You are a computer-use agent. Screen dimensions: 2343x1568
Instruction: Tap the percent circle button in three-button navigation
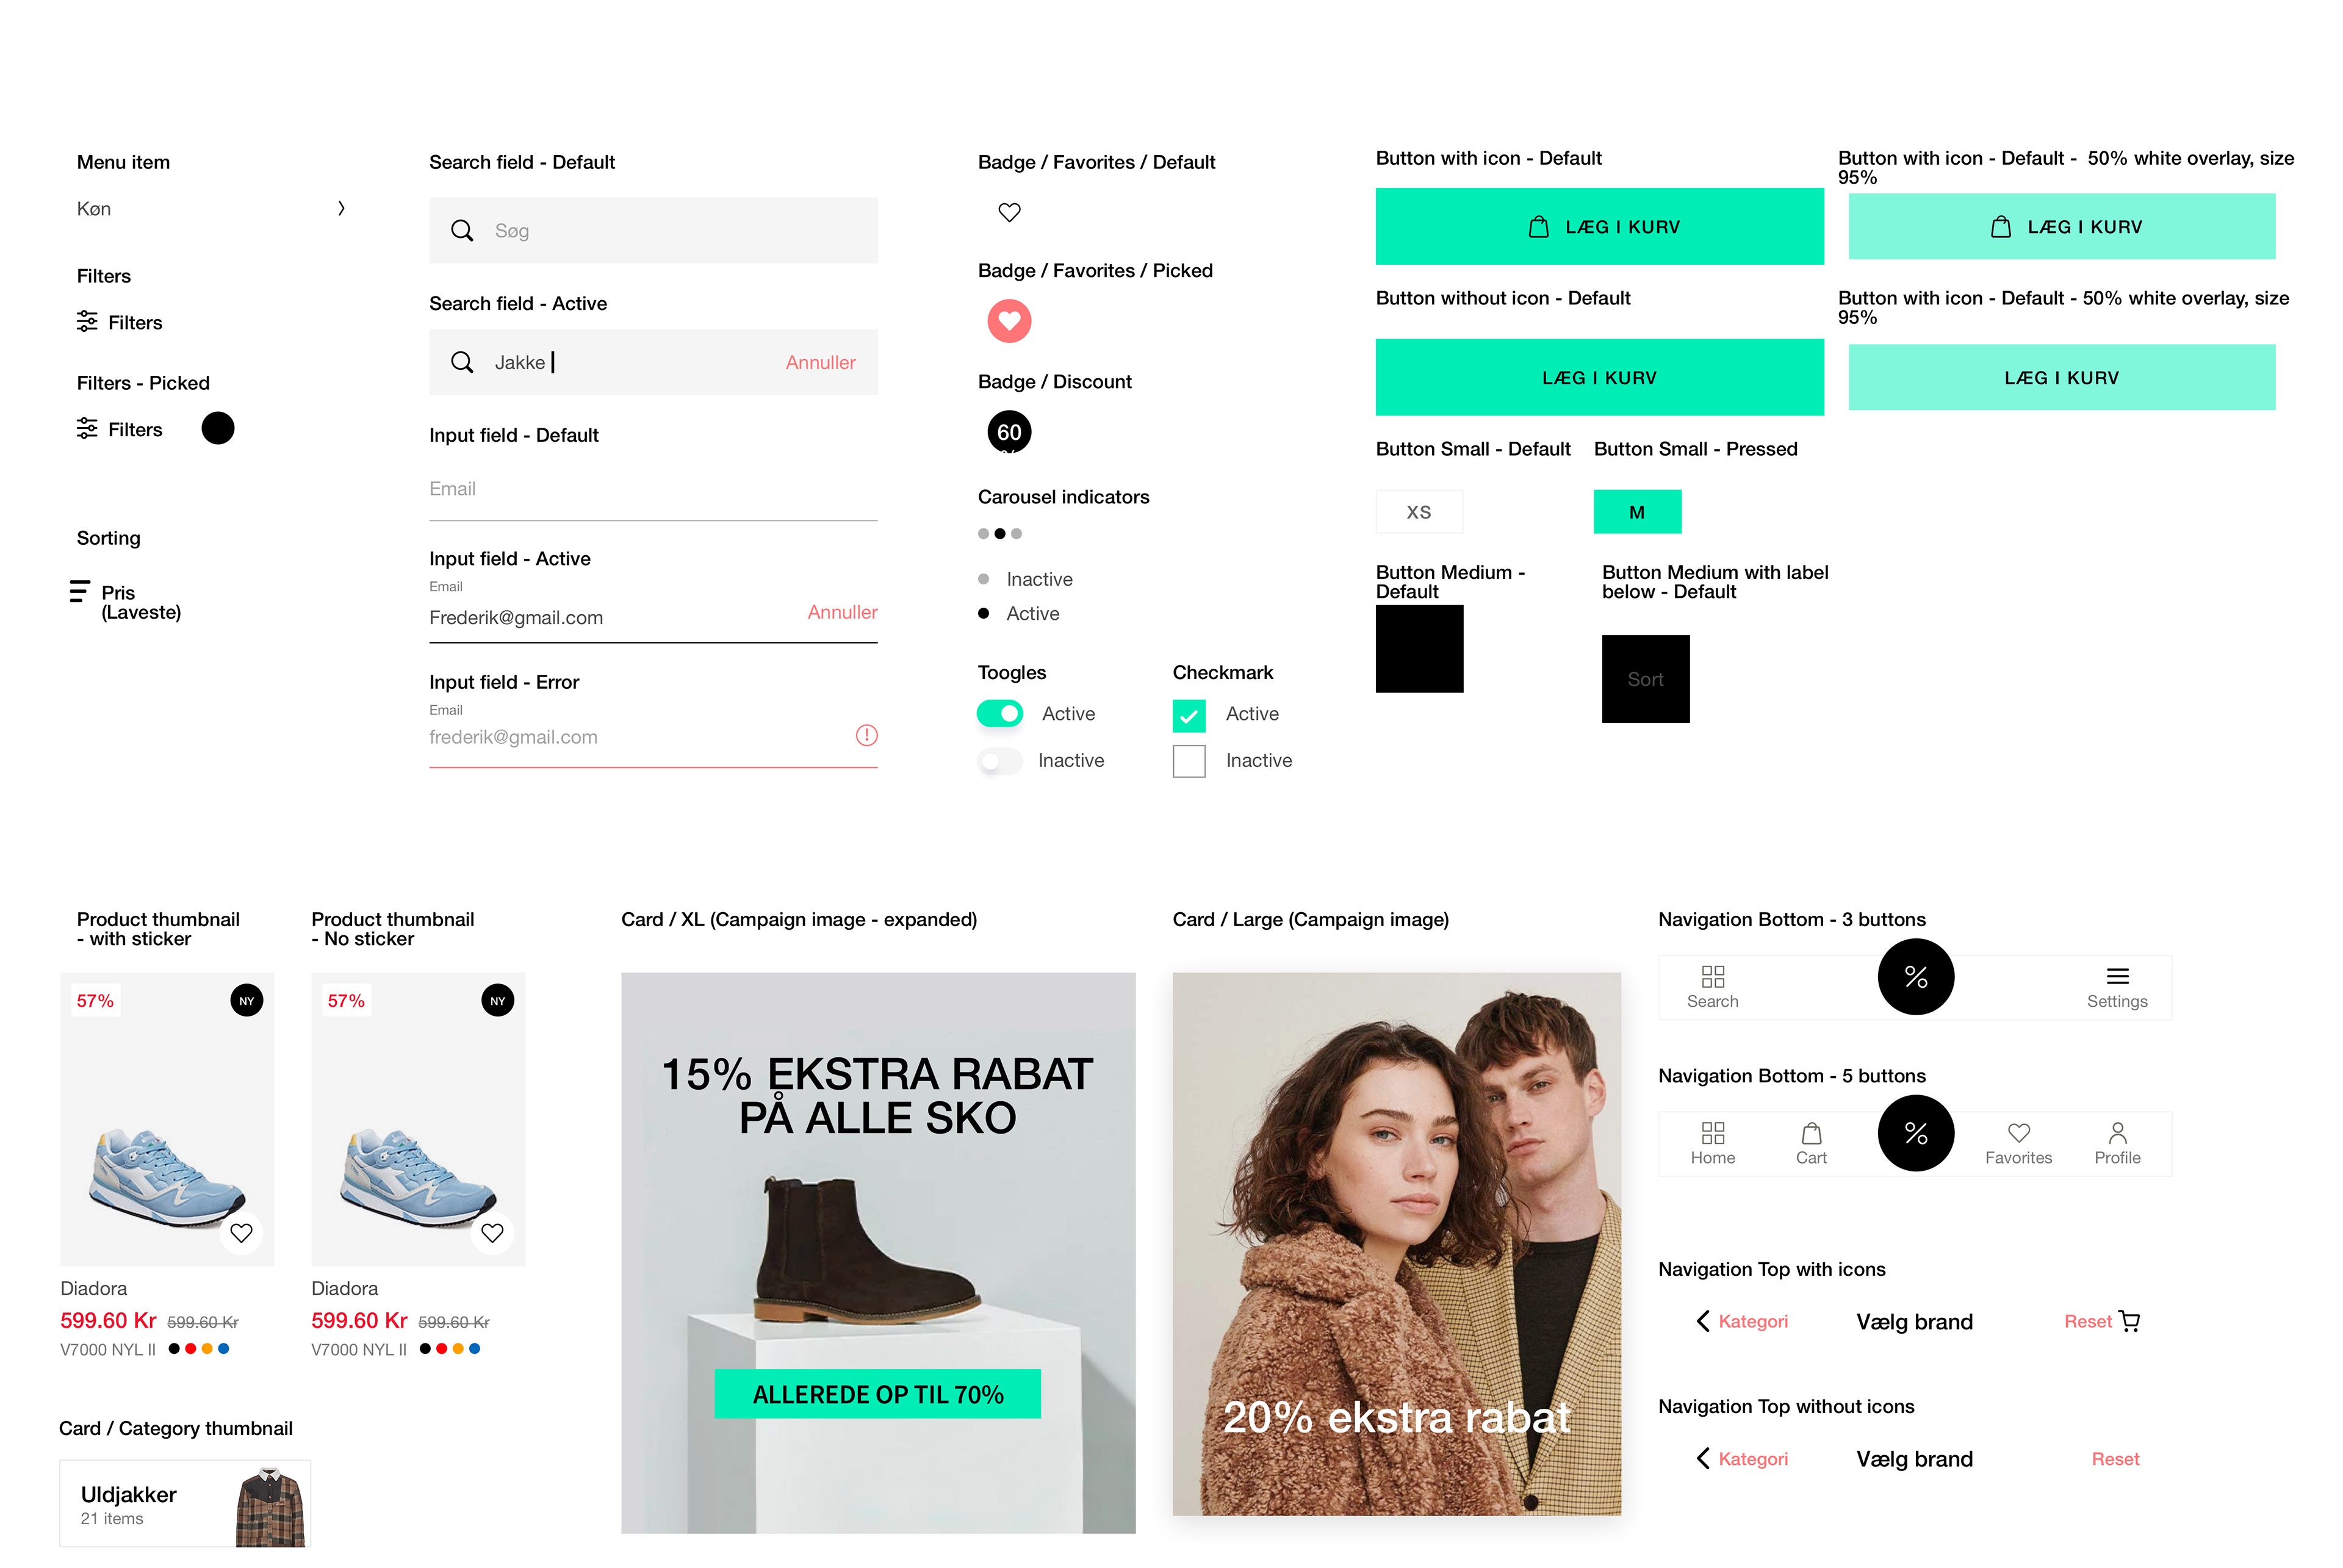point(1915,976)
